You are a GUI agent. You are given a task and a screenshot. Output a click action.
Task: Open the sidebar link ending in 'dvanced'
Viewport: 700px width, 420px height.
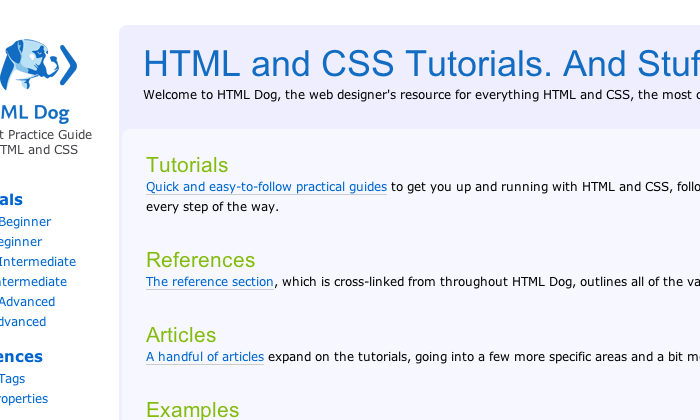tap(23, 322)
